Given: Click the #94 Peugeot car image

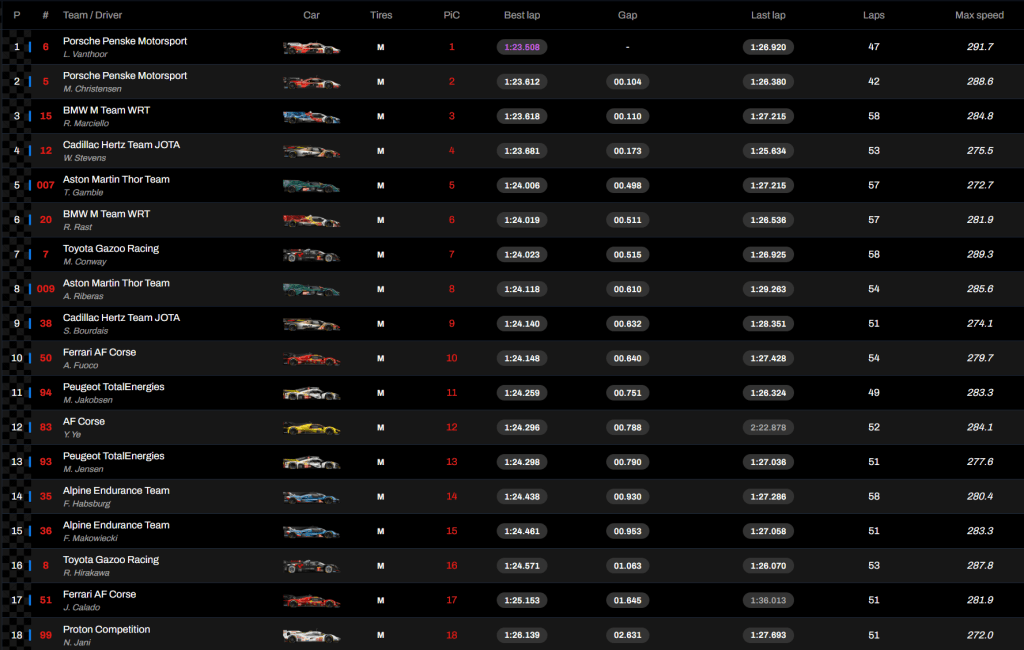Looking at the screenshot, I should [312, 393].
